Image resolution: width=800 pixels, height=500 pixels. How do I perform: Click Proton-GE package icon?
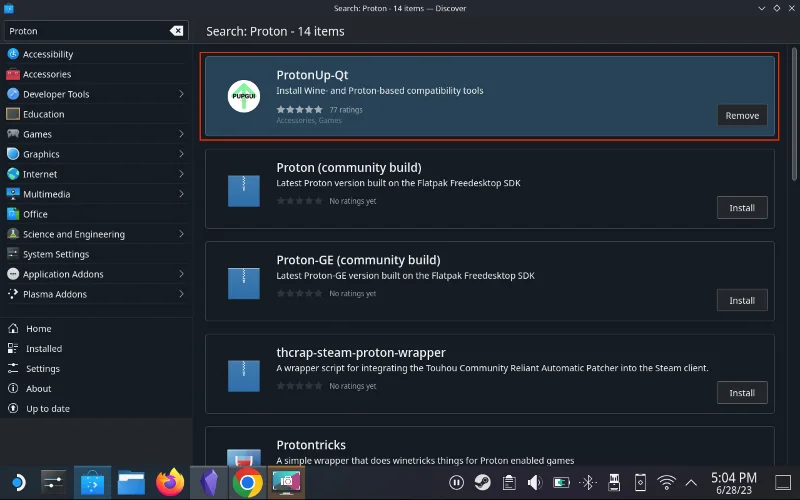[x=244, y=283]
